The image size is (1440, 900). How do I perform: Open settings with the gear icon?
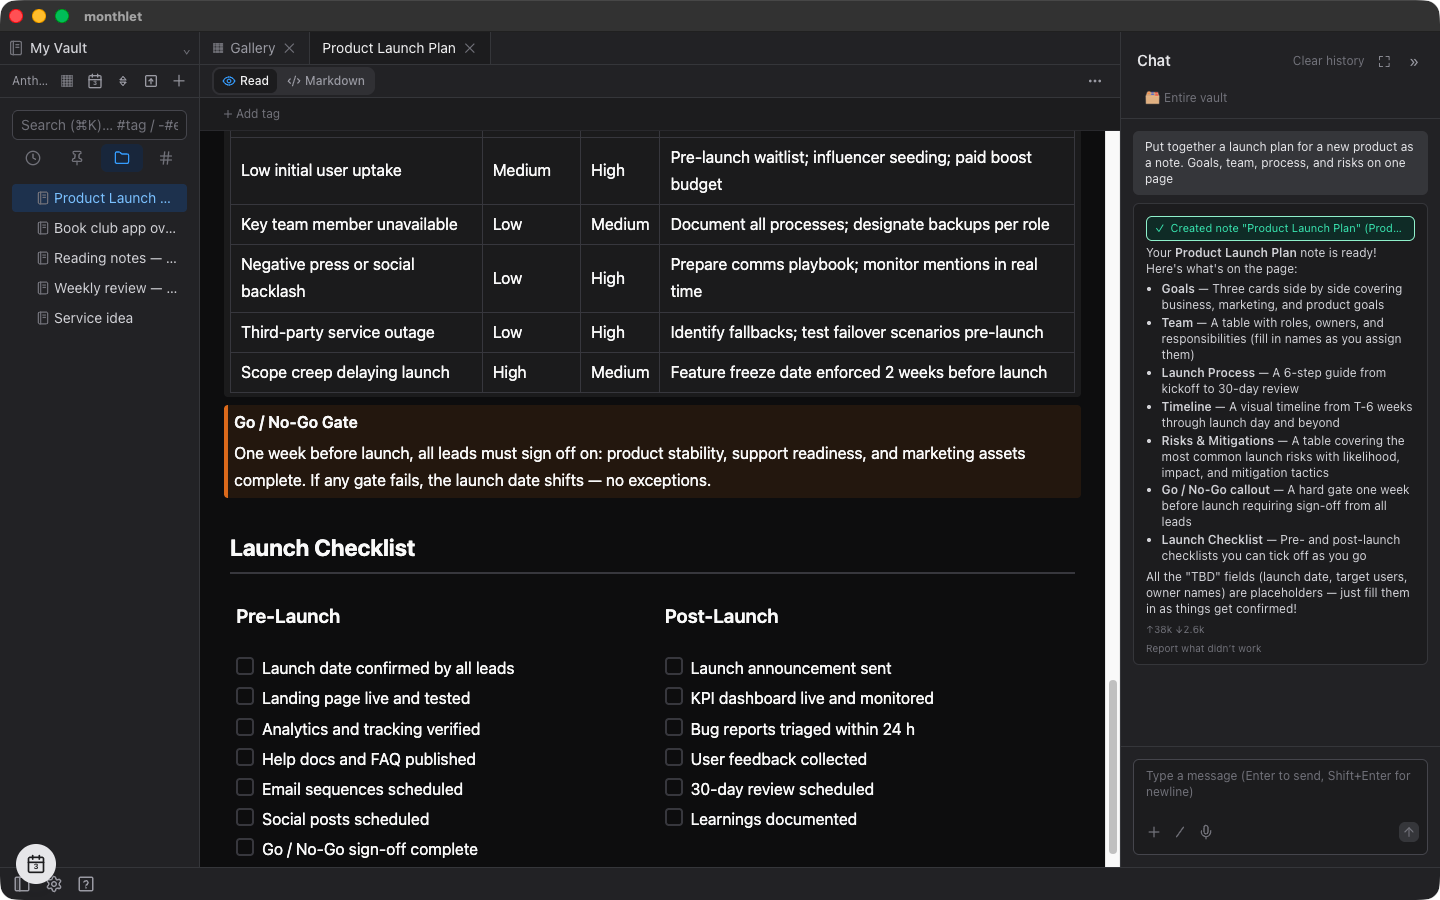coord(54,884)
